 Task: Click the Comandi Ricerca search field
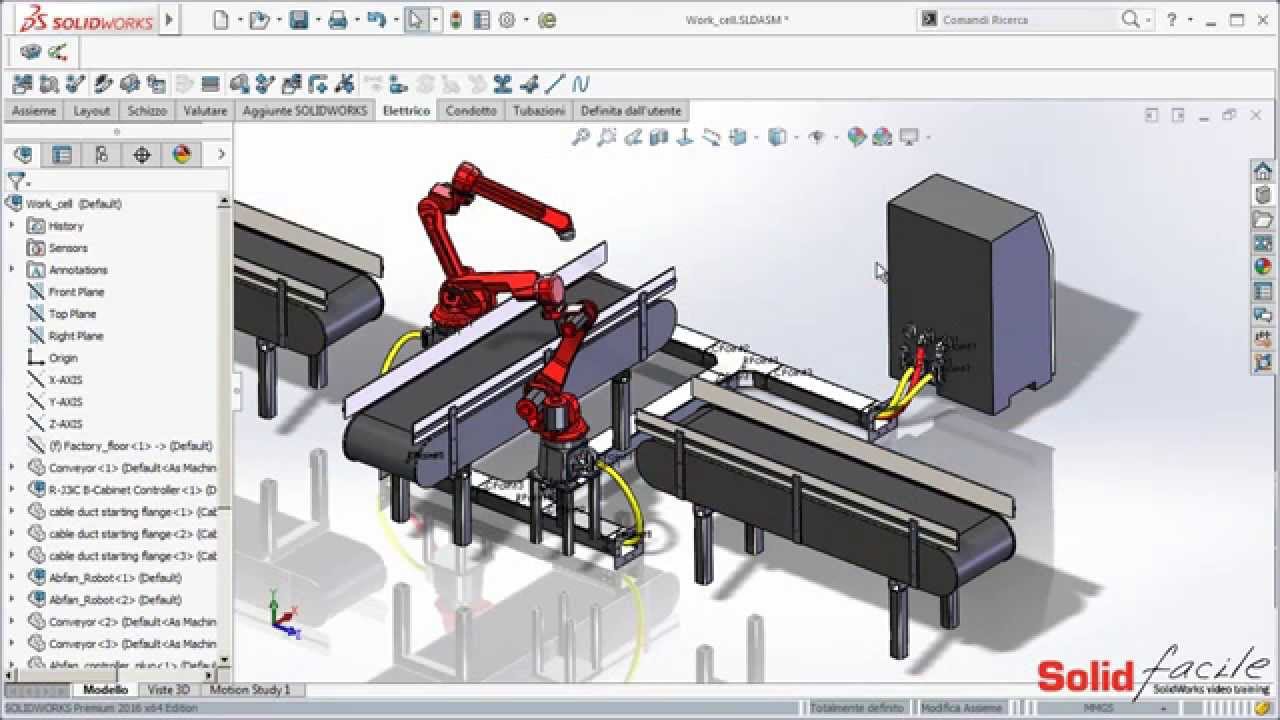click(x=1020, y=19)
